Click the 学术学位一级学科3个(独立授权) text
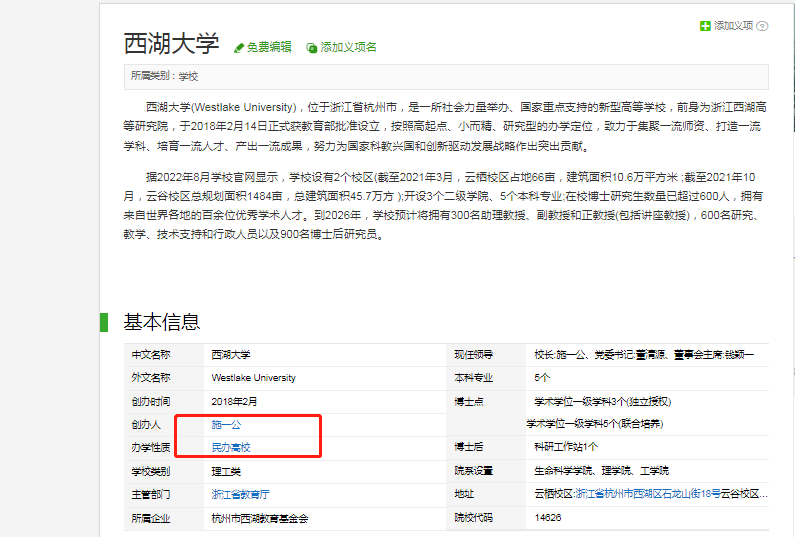 point(603,402)
